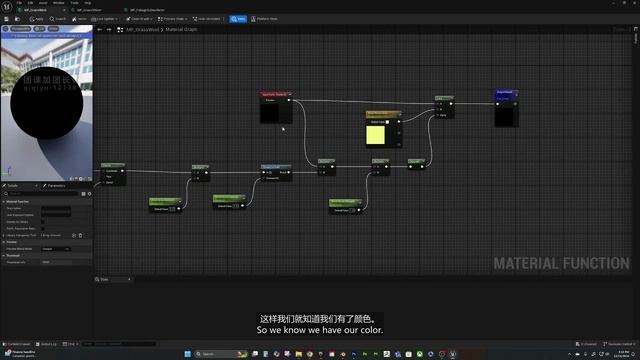Image resolution: width=640 pixels, height=360 pixels.
Task: Open the Help menu
Action: [87, 3]
